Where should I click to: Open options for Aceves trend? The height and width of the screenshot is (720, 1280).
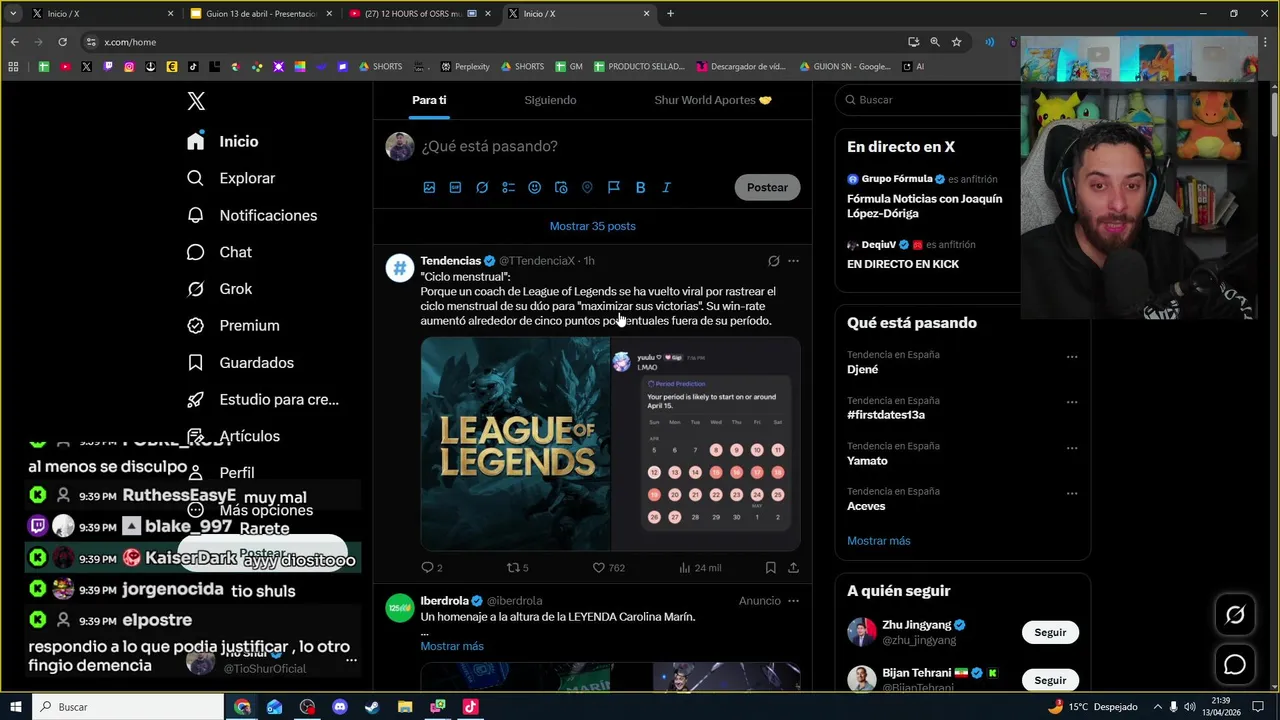[1072, 493]
